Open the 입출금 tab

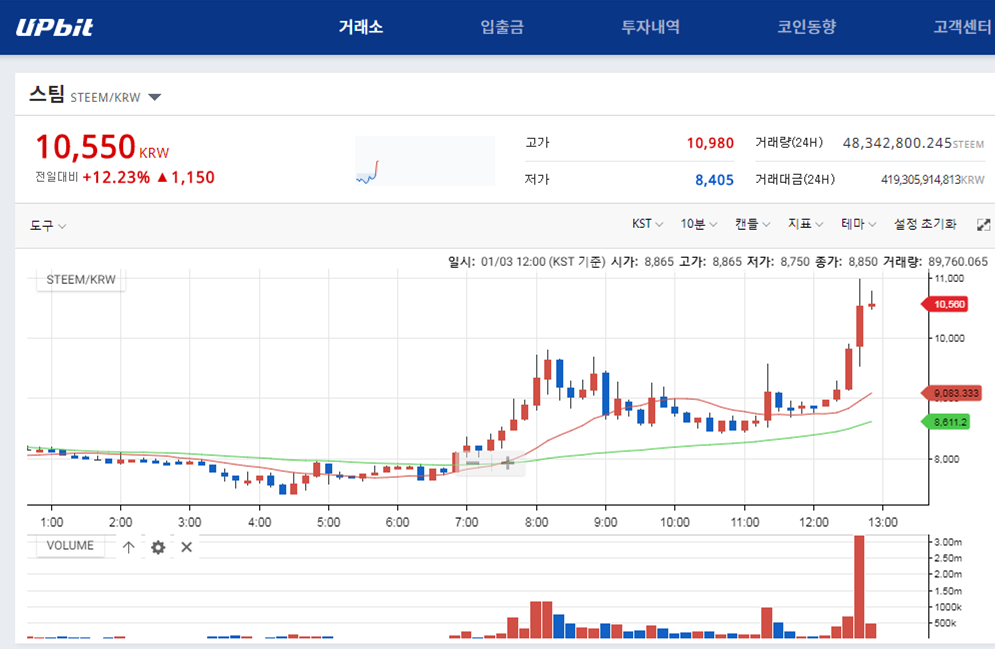(x=502, y=27)
